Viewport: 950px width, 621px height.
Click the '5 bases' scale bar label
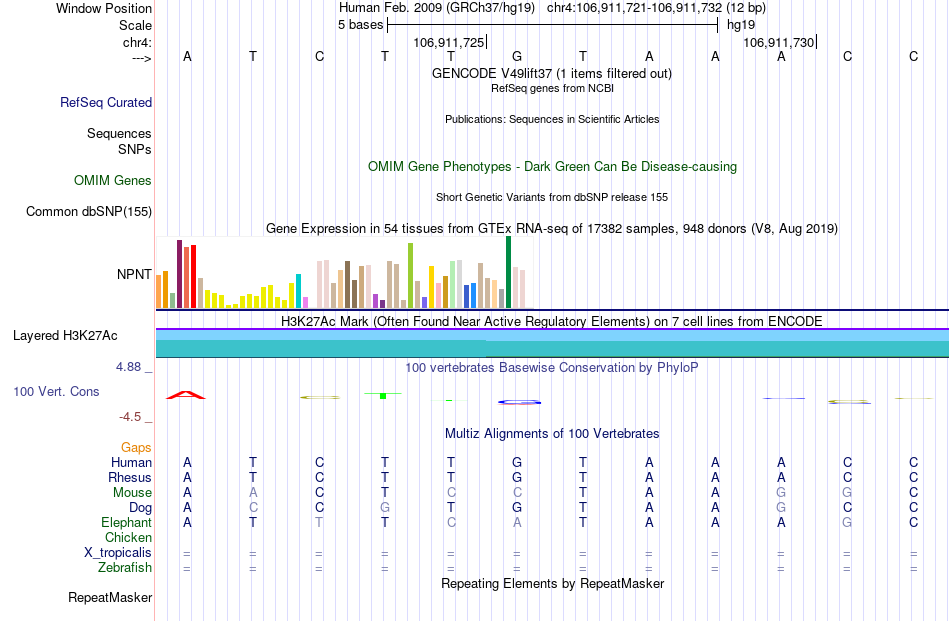coord(360,25)
